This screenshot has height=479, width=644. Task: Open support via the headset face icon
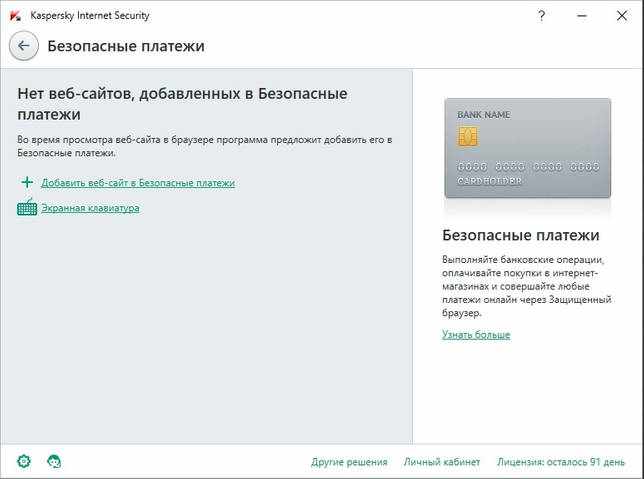[x=54, y=461]
